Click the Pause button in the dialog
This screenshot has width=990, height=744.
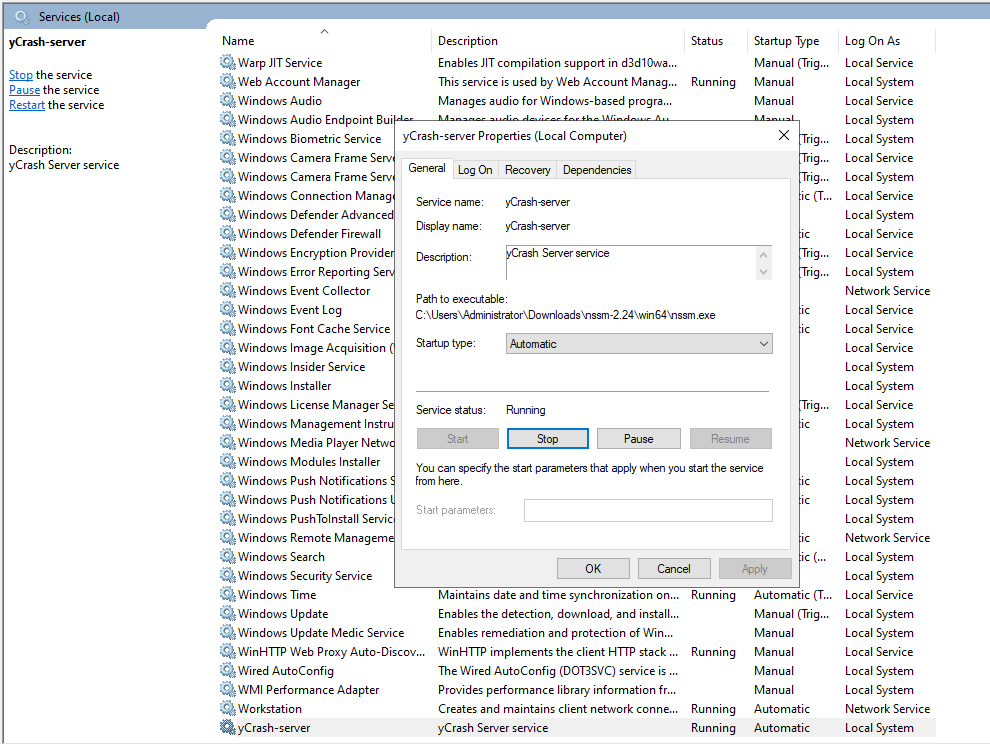coord(638,439)
